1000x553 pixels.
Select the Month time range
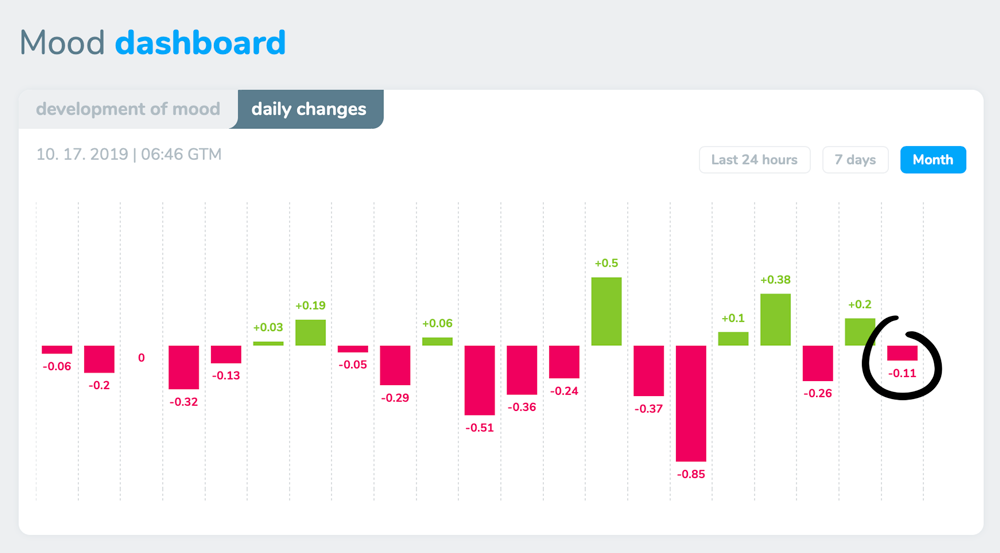[933, 160]
